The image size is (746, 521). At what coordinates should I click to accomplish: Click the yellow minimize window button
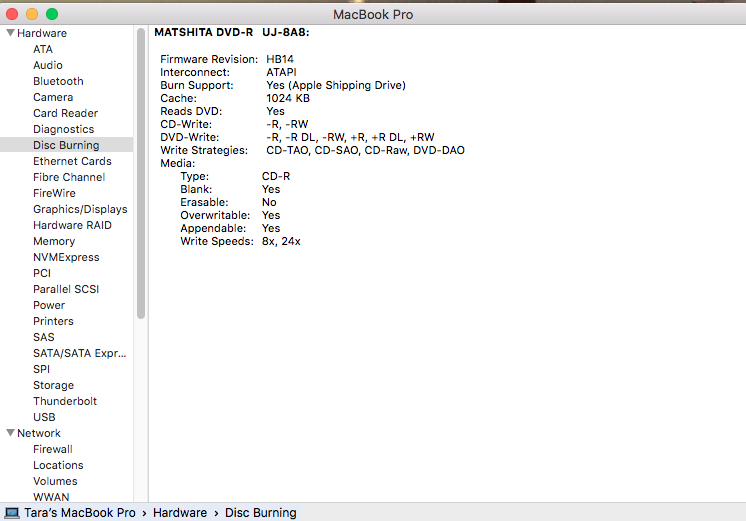[32, 14]
